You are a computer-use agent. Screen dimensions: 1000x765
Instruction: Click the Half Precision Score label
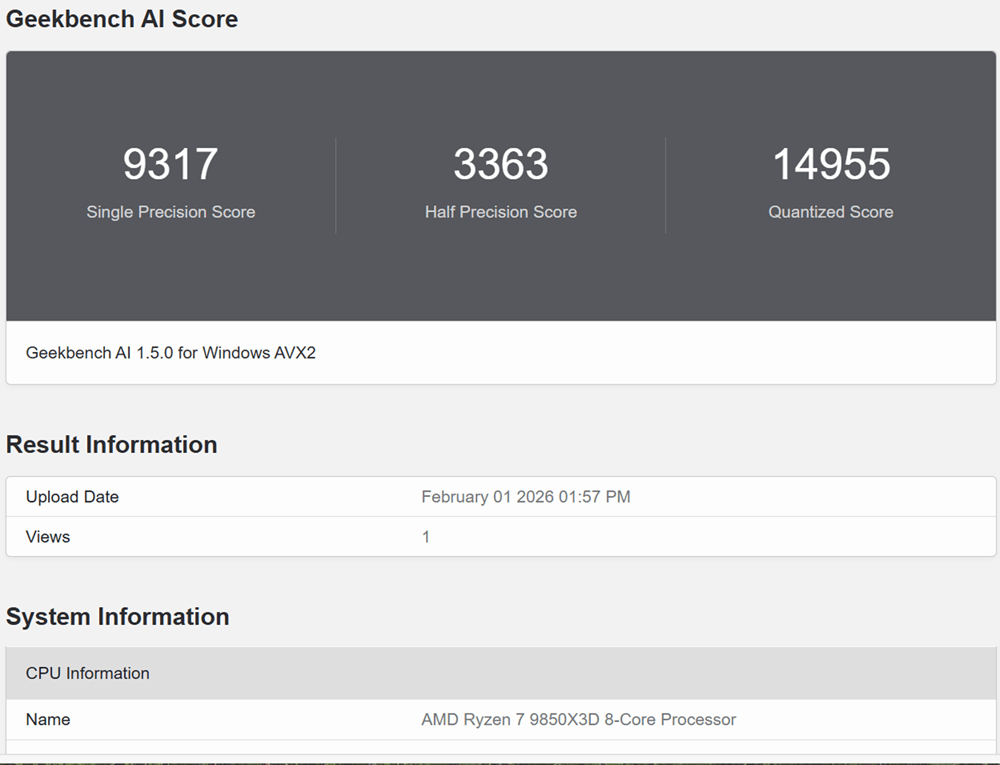500,212
